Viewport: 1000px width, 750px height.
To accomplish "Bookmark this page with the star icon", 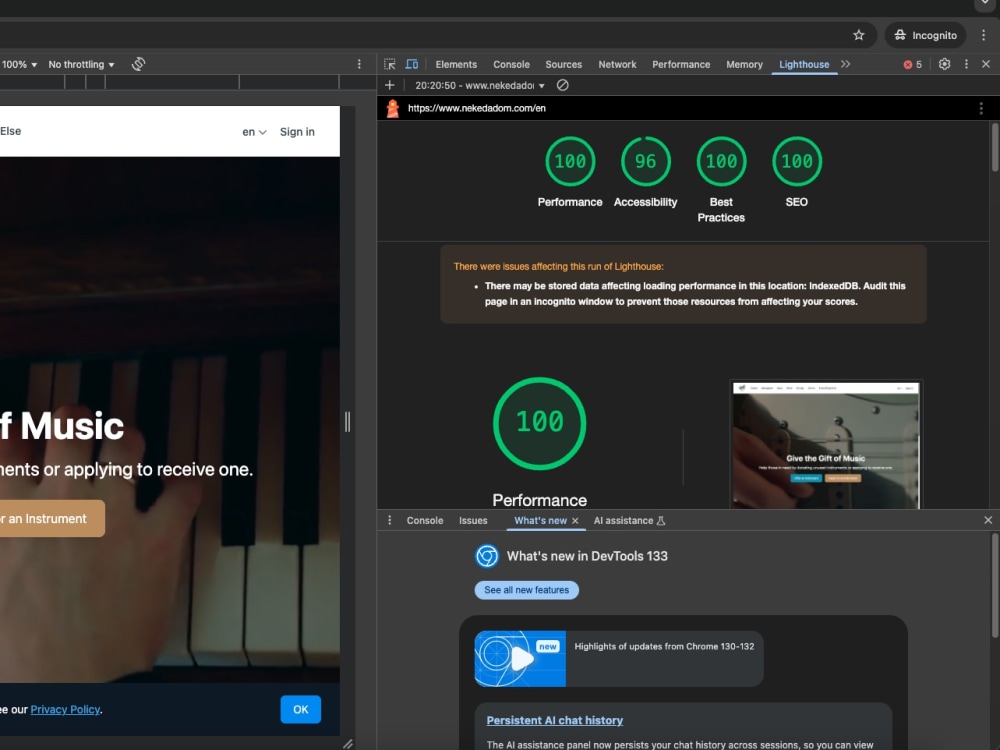I will (x=858, y=35).
